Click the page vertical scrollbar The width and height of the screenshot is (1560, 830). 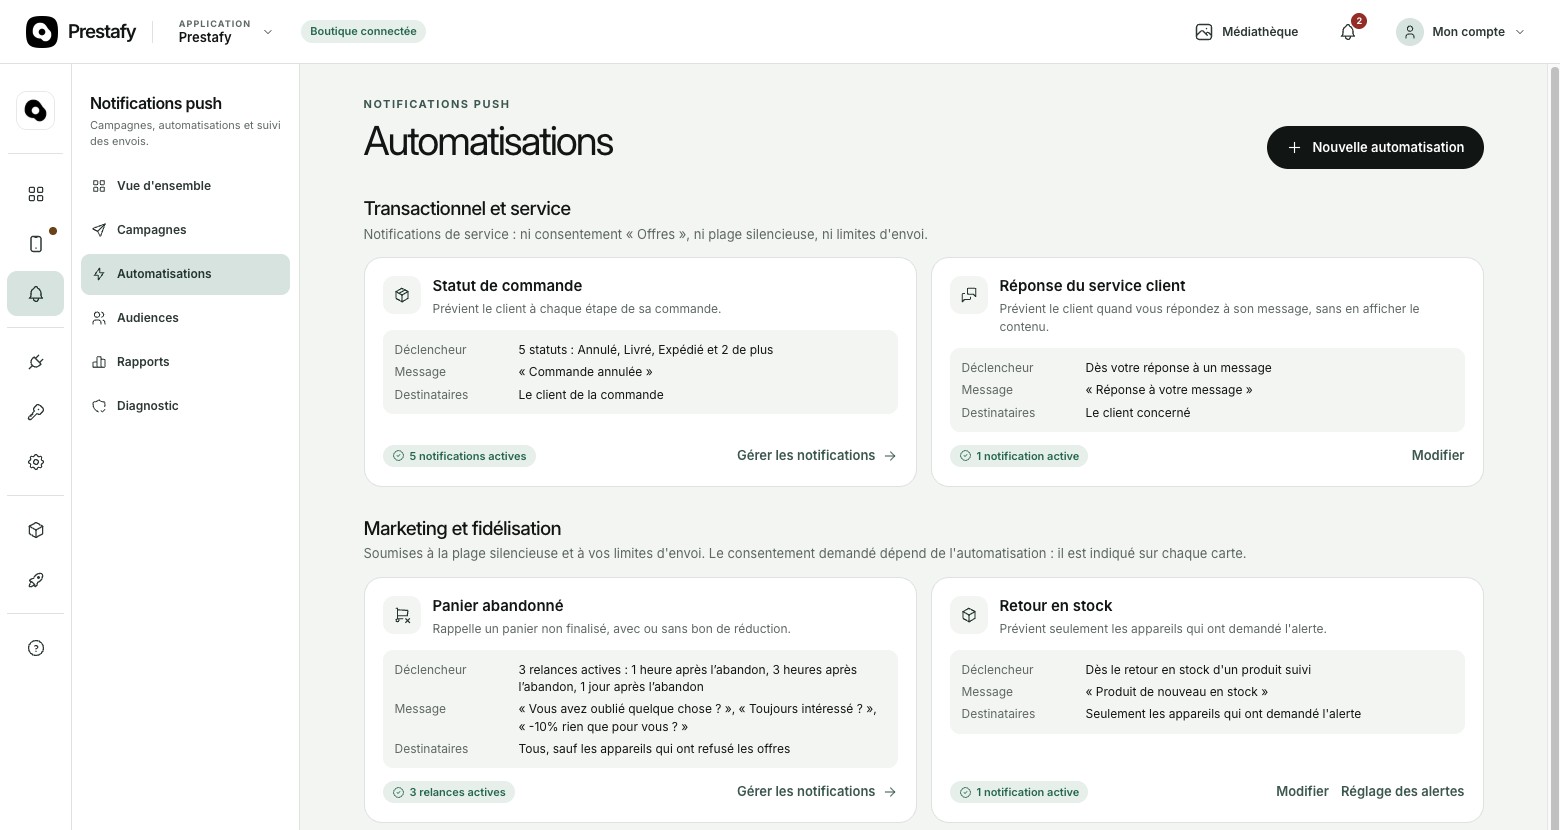pyautogui.click(x=1554, y=447)
